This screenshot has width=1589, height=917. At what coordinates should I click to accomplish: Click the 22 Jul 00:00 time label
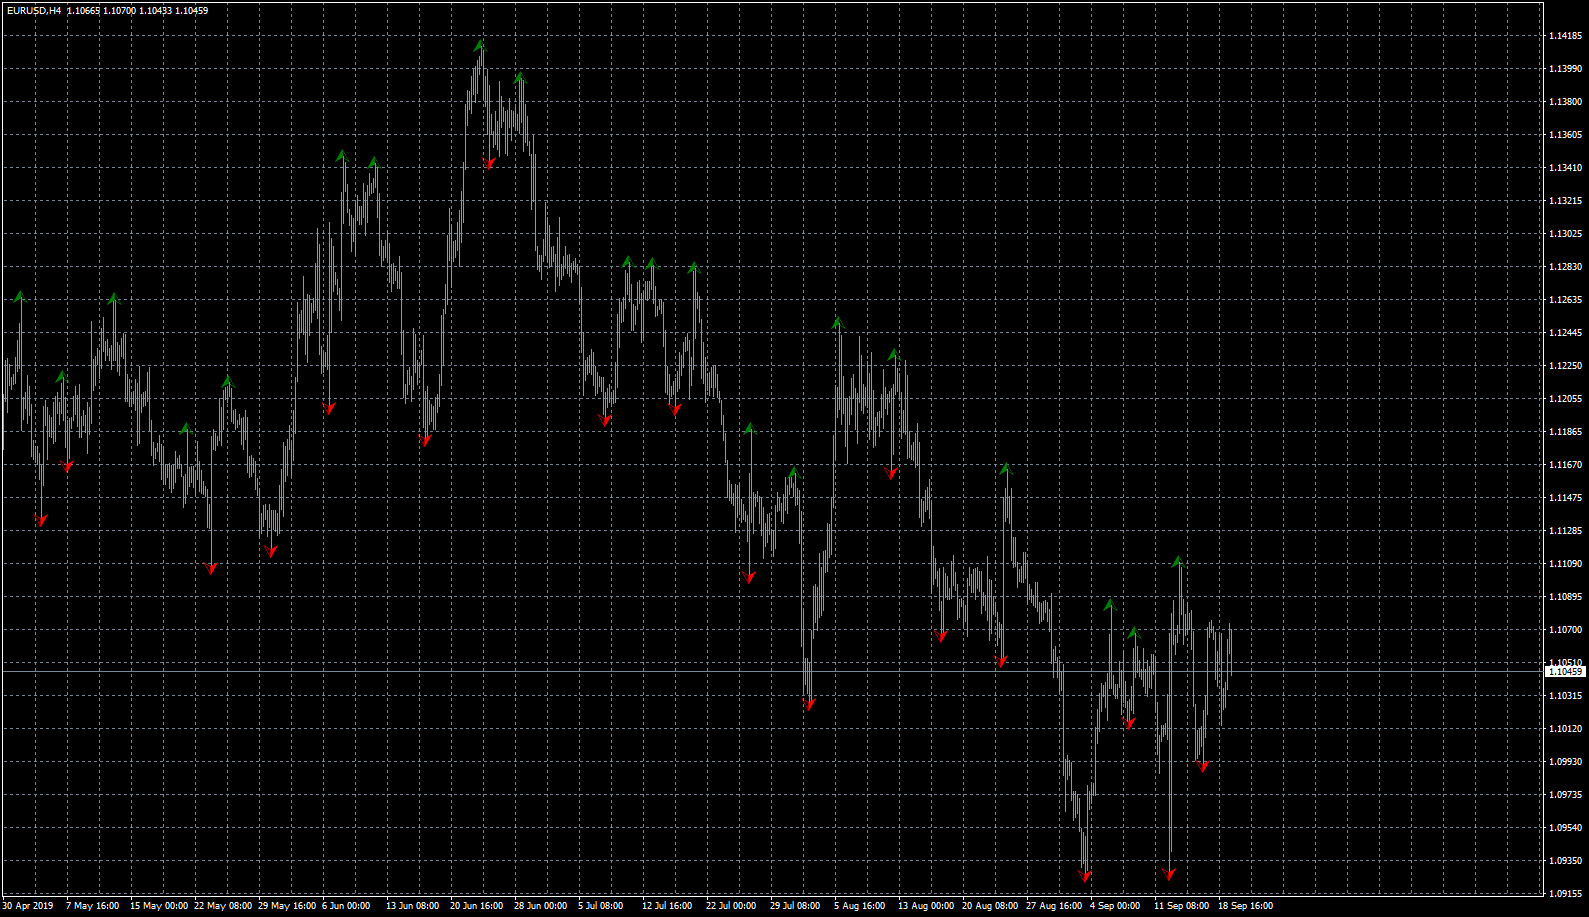point(731,906)
